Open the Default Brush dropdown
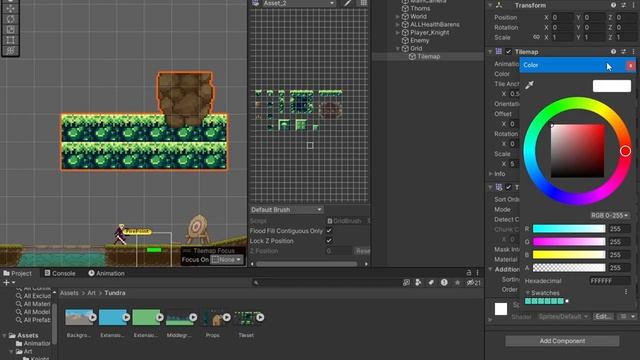This screenshot has width=640, height=360. (x=286, y=210)
